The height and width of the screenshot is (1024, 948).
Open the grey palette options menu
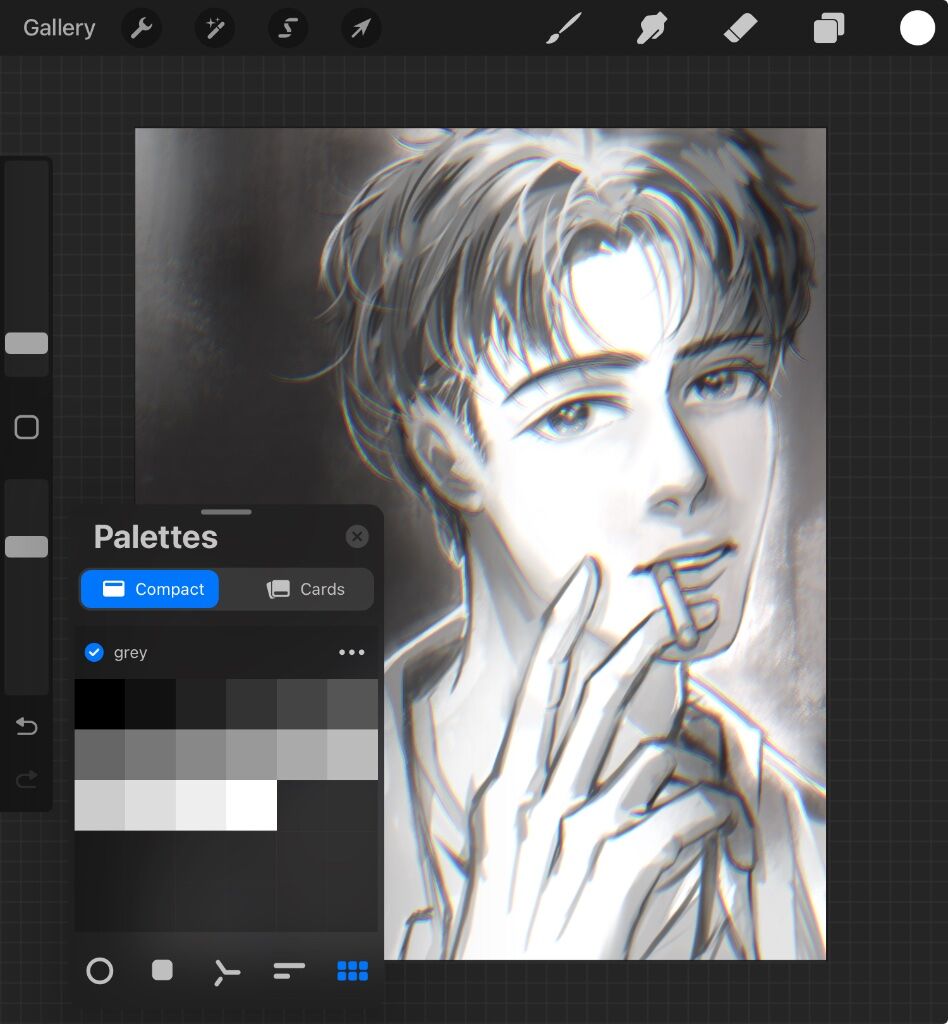click(x=352, y=652)
